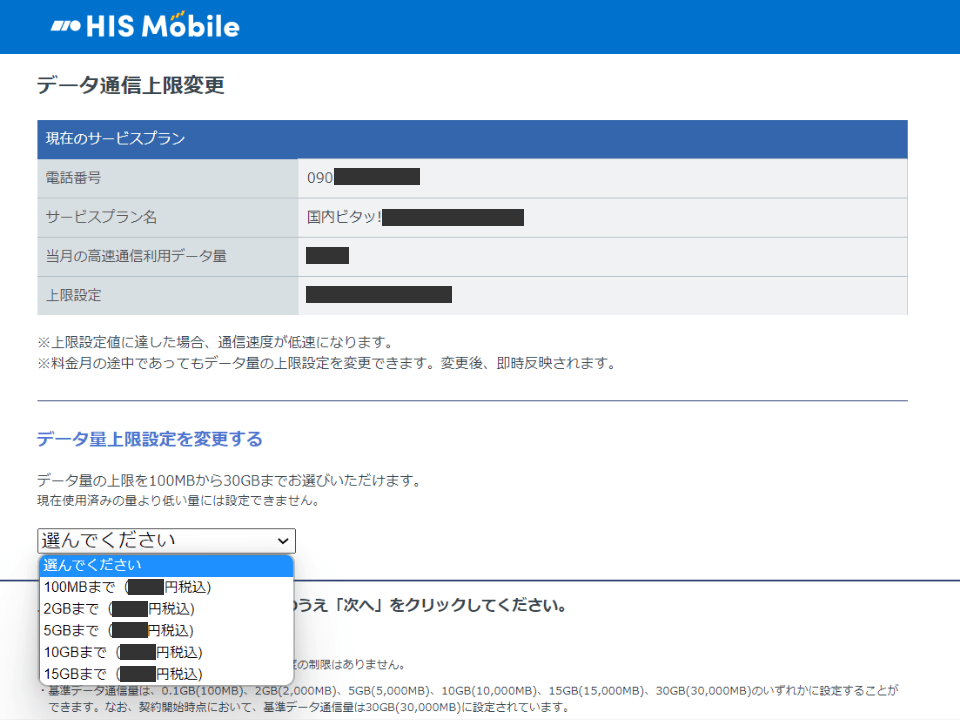
Task: Click the 当月の高速通信利用データ量 label
Action: point(136,256)
